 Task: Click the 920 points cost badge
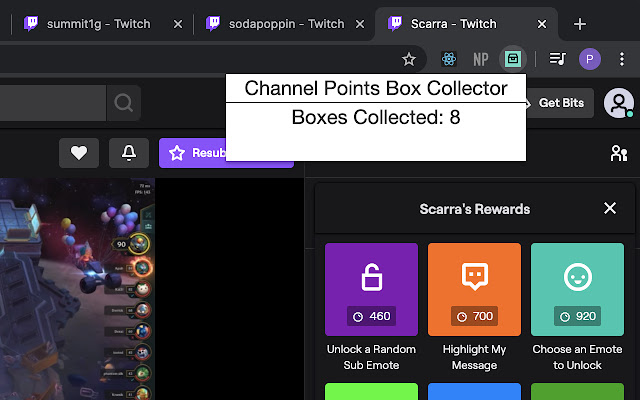pyautogui.click(x=577, y=316)
